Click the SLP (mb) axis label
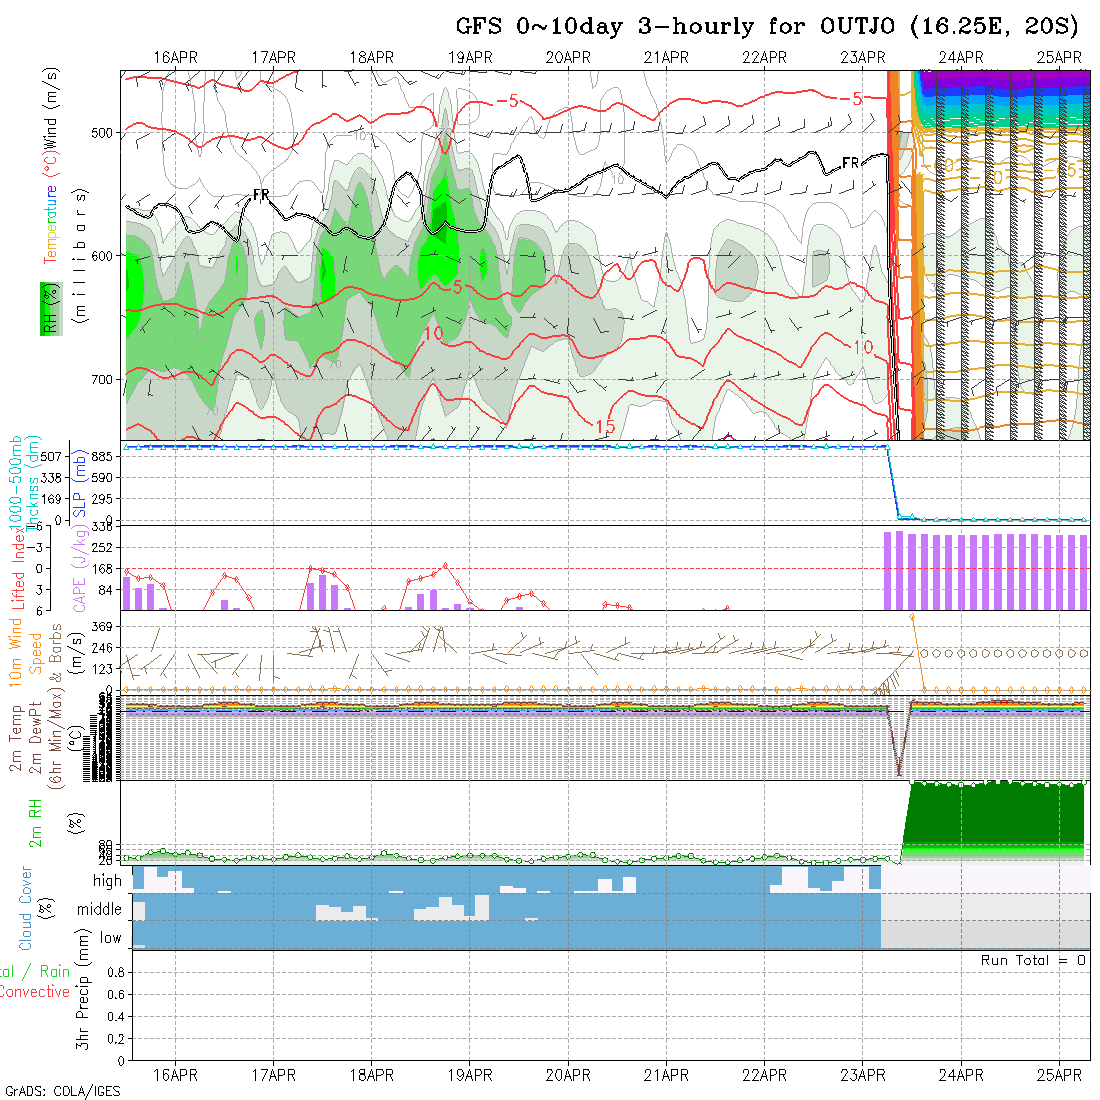Screen dimensions: 1100x1100 79,483
